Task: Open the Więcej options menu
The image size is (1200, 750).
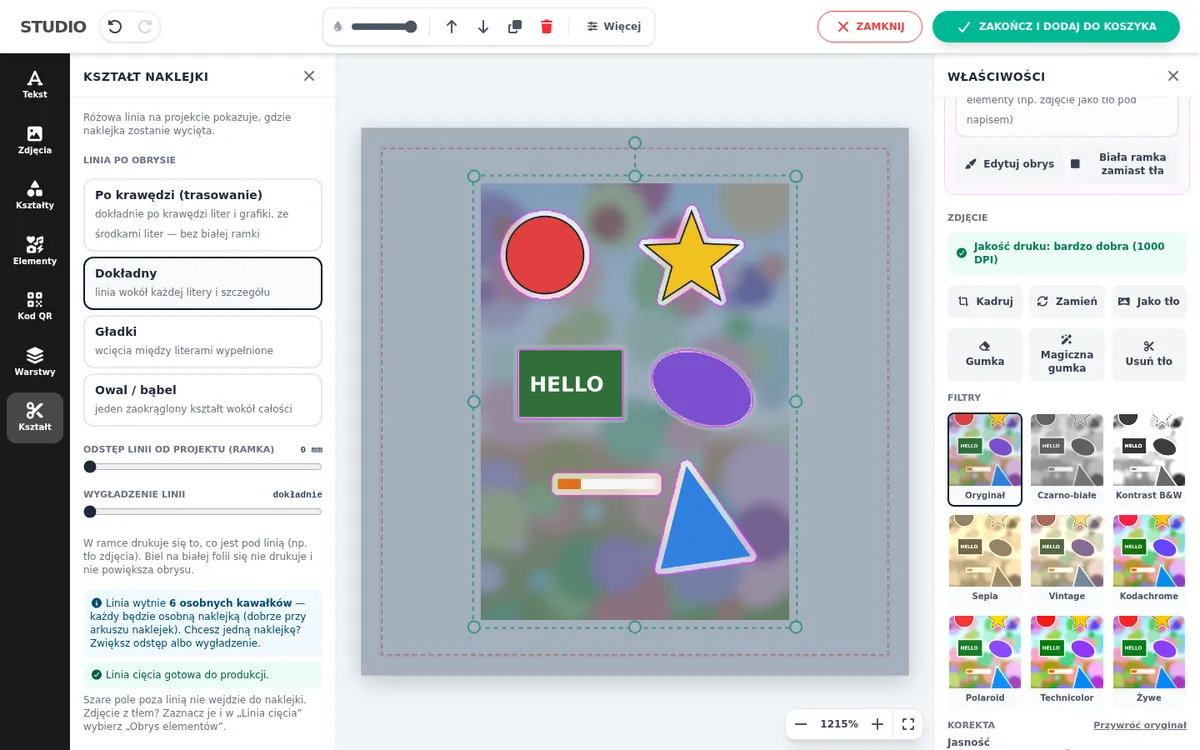Action: tap(614, 27)
